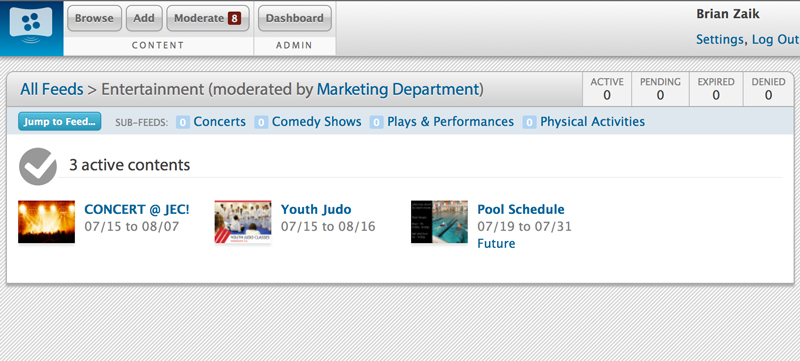This screenshot has height=361, width=800.
Task: Click the Future link under Pool Schedule
Action: 496,244
